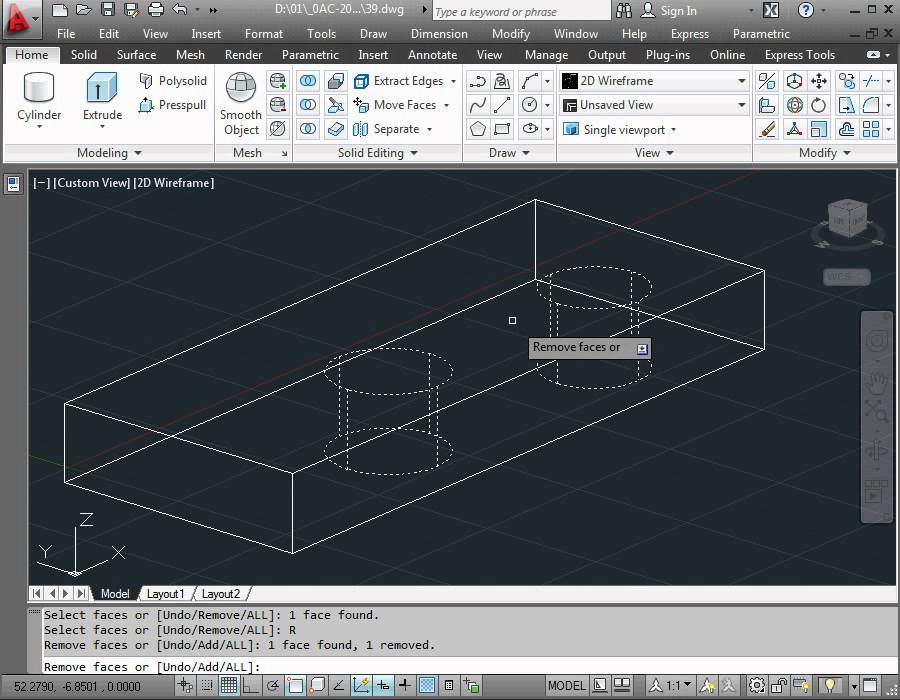
Task: Open the Modify menu
Action: pyautogui.click(x=511, y=33)
